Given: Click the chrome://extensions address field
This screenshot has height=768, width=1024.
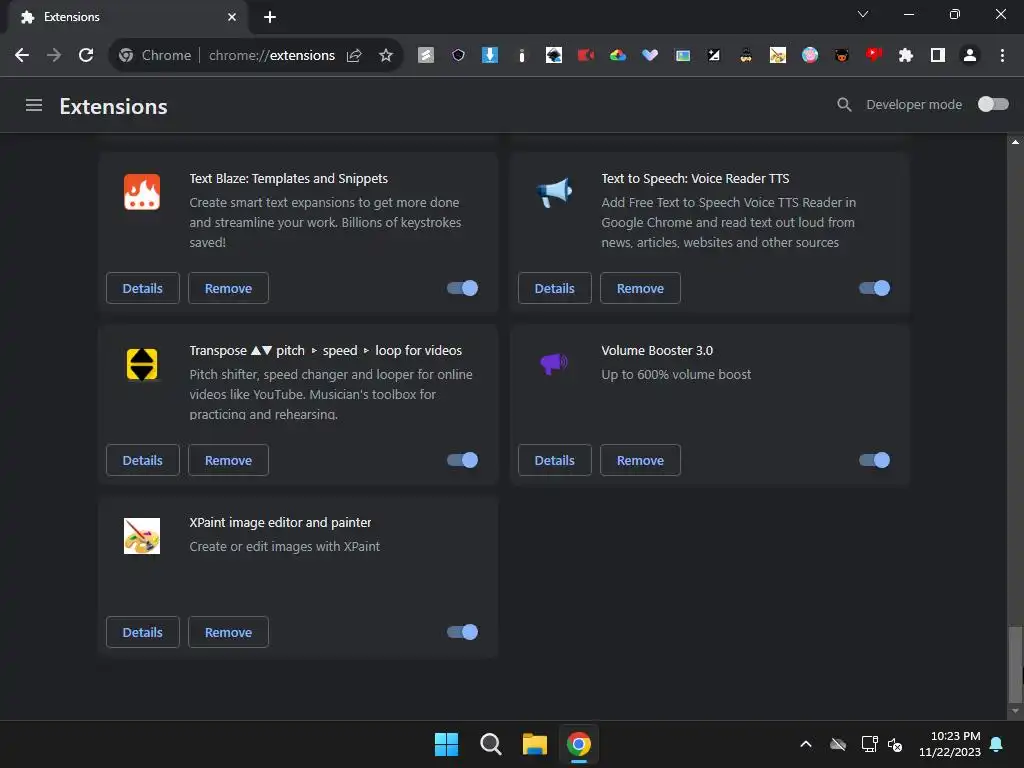Looking at the screenshot, I should tap(272, 55).
